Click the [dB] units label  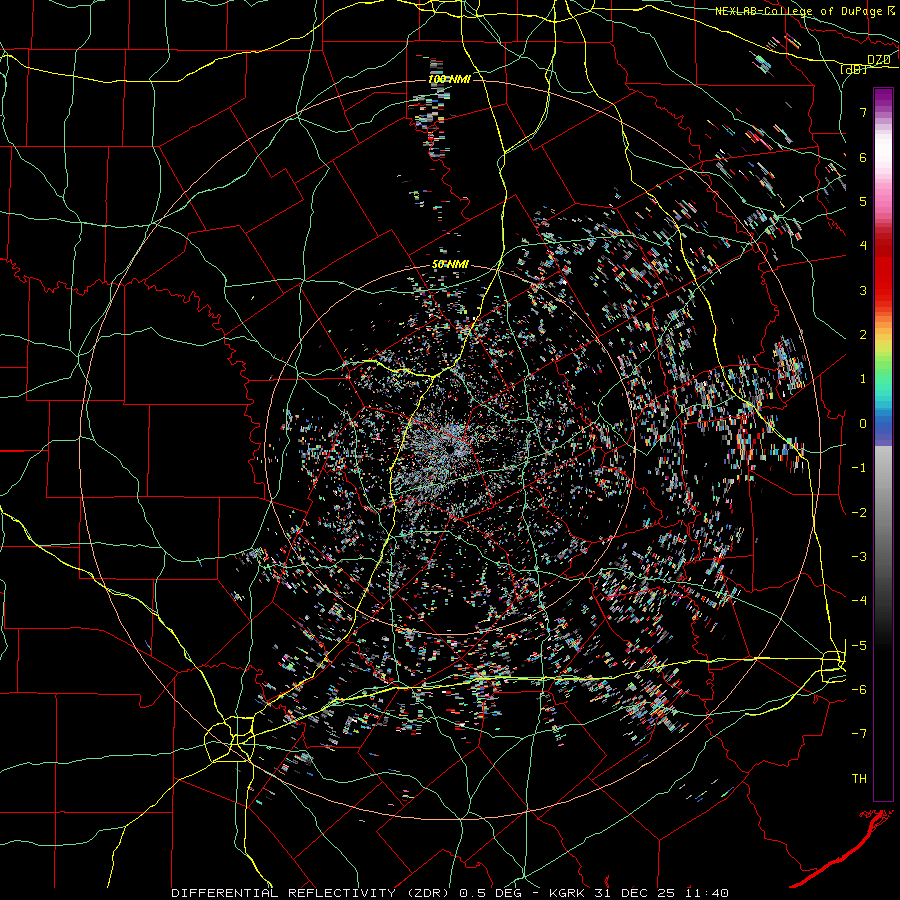tap(854, 69)
